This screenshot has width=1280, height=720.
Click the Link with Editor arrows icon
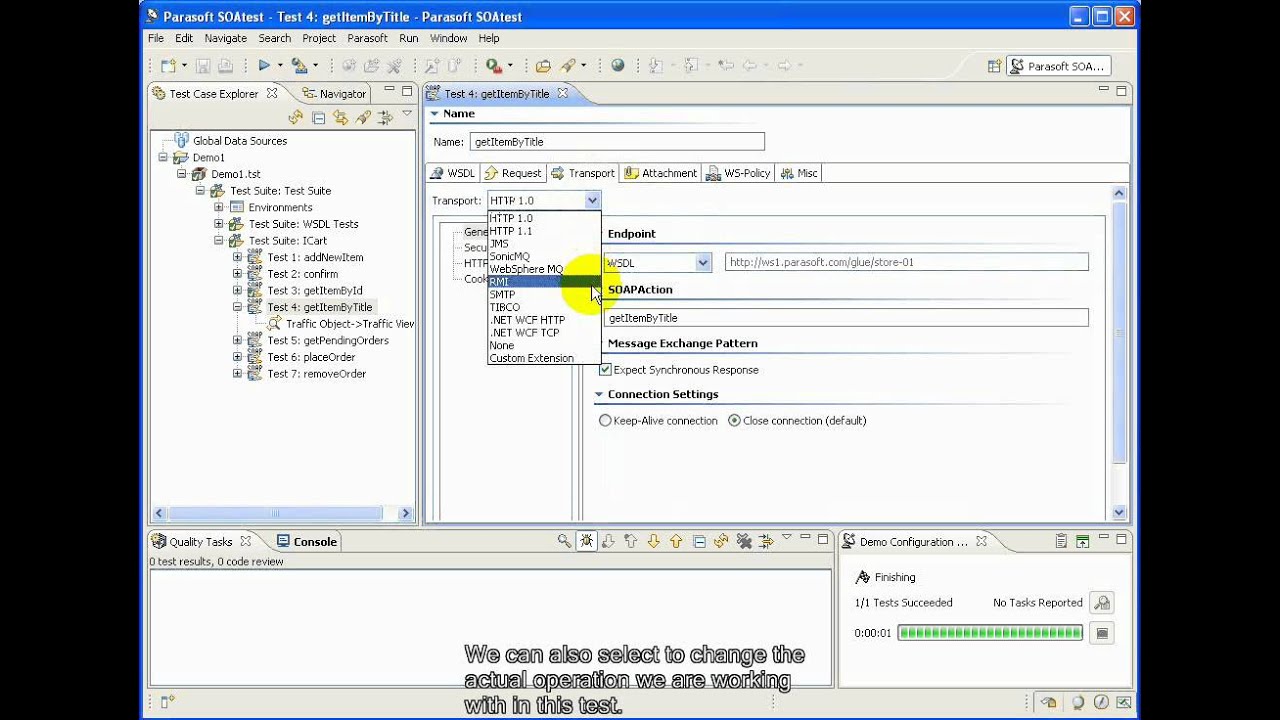click(341, 118)
